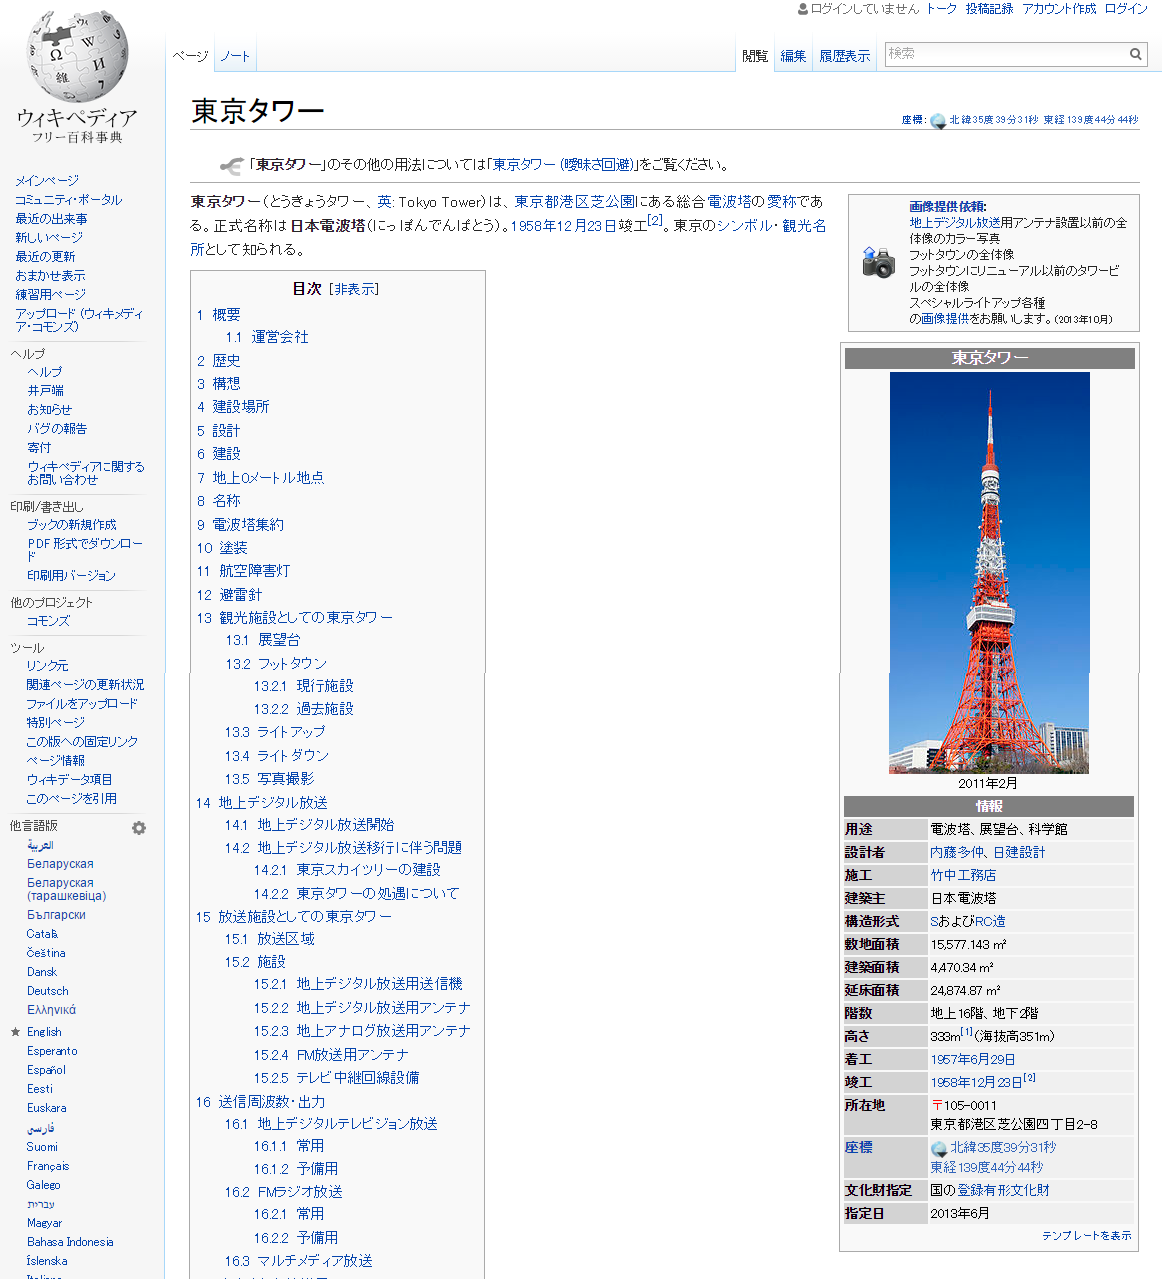Hide the table of contents via 非表示
The image size is (1162, 1282).
point(355,289)
